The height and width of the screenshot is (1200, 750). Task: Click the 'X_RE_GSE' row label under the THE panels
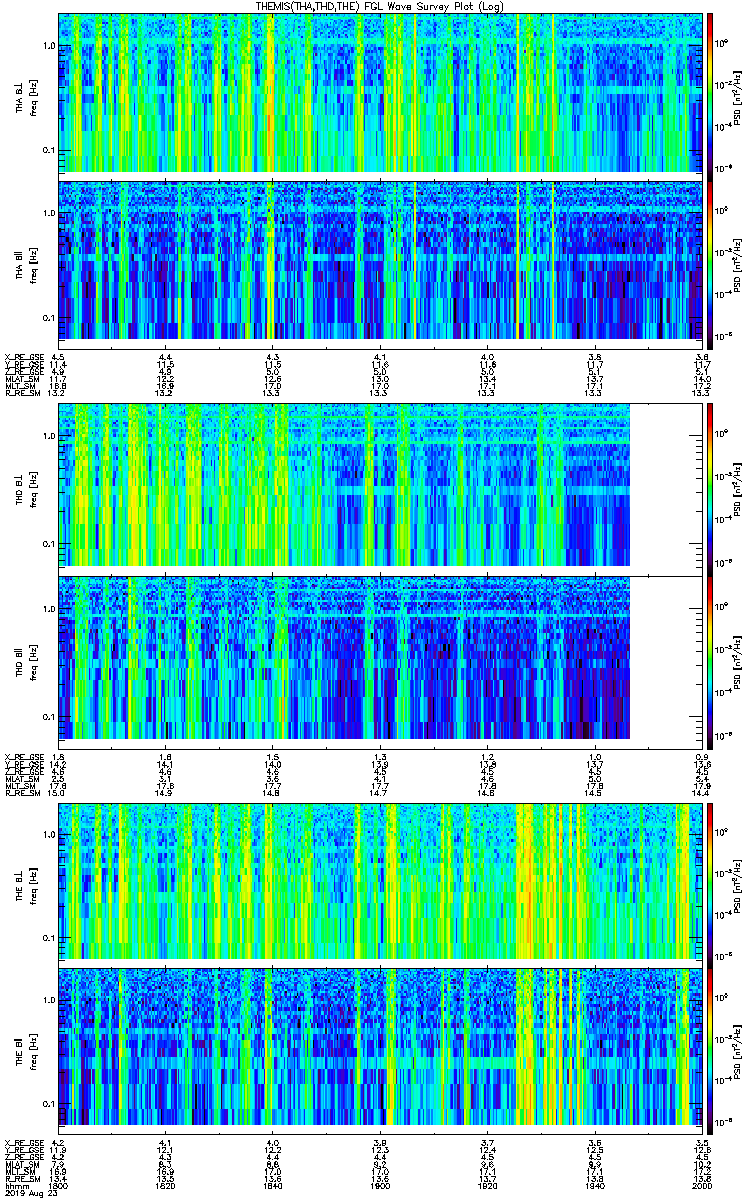[22, 1142]
